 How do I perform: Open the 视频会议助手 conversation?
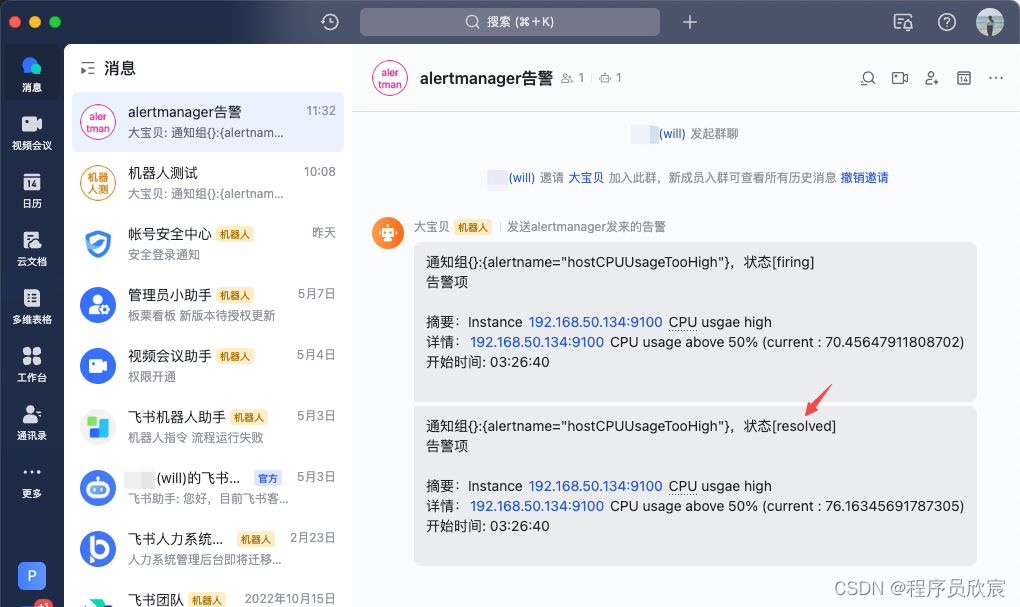[x=208, y=366]
